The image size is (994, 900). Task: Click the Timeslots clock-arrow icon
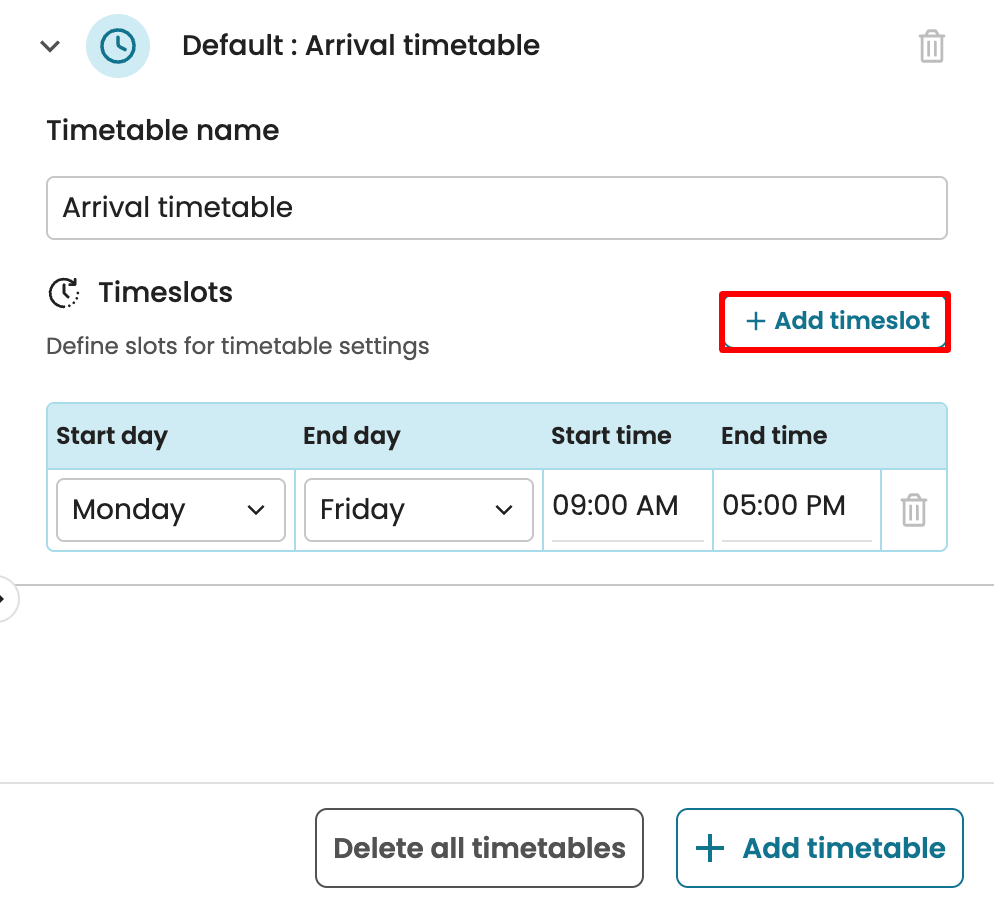[x=64, y=293]
